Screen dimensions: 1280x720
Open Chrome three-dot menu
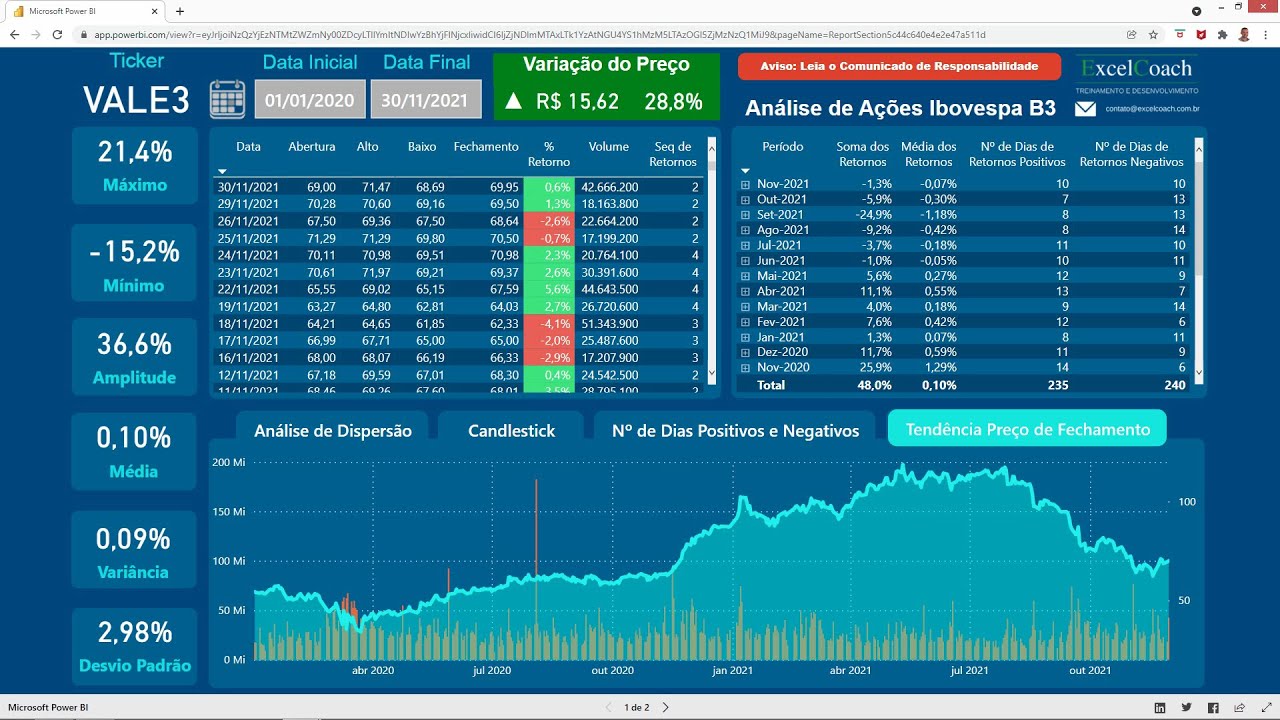(x=1265, y=34)
